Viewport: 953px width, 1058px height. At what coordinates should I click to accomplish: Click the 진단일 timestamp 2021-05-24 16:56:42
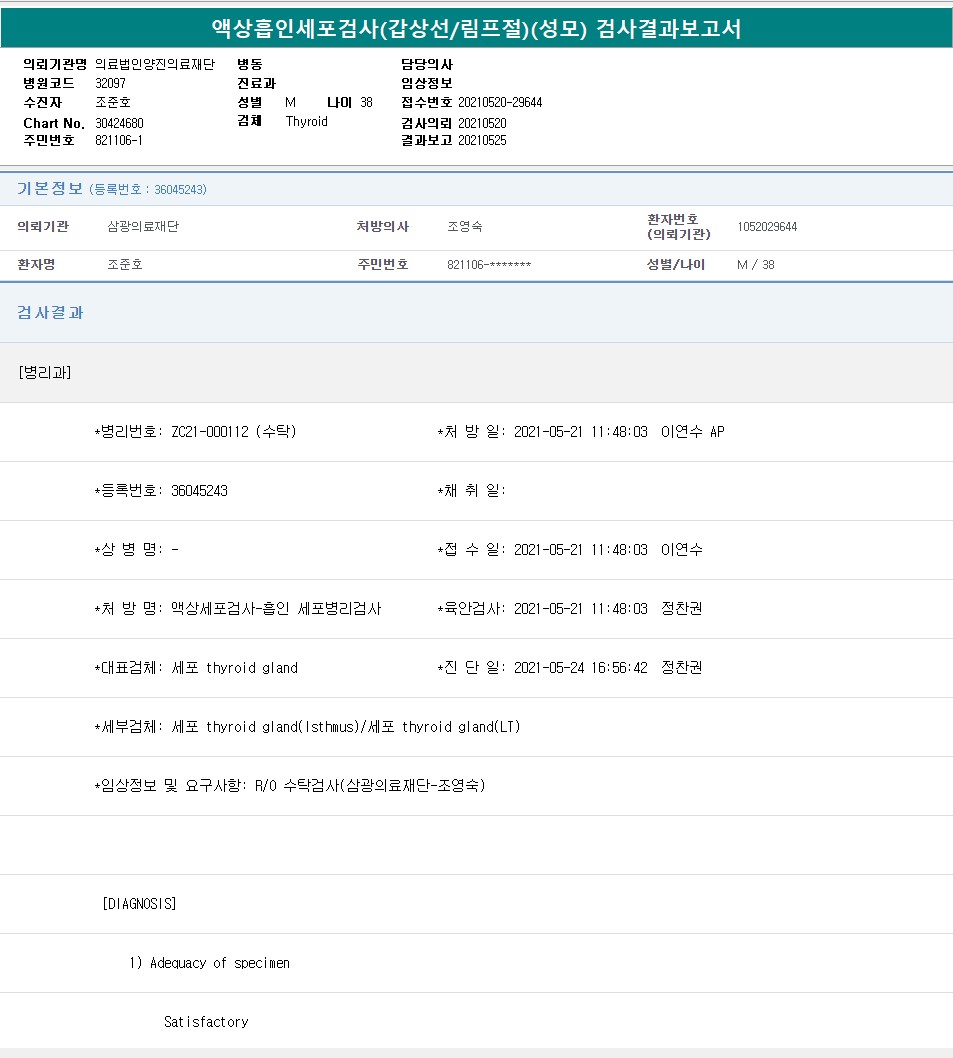(580, 668)
